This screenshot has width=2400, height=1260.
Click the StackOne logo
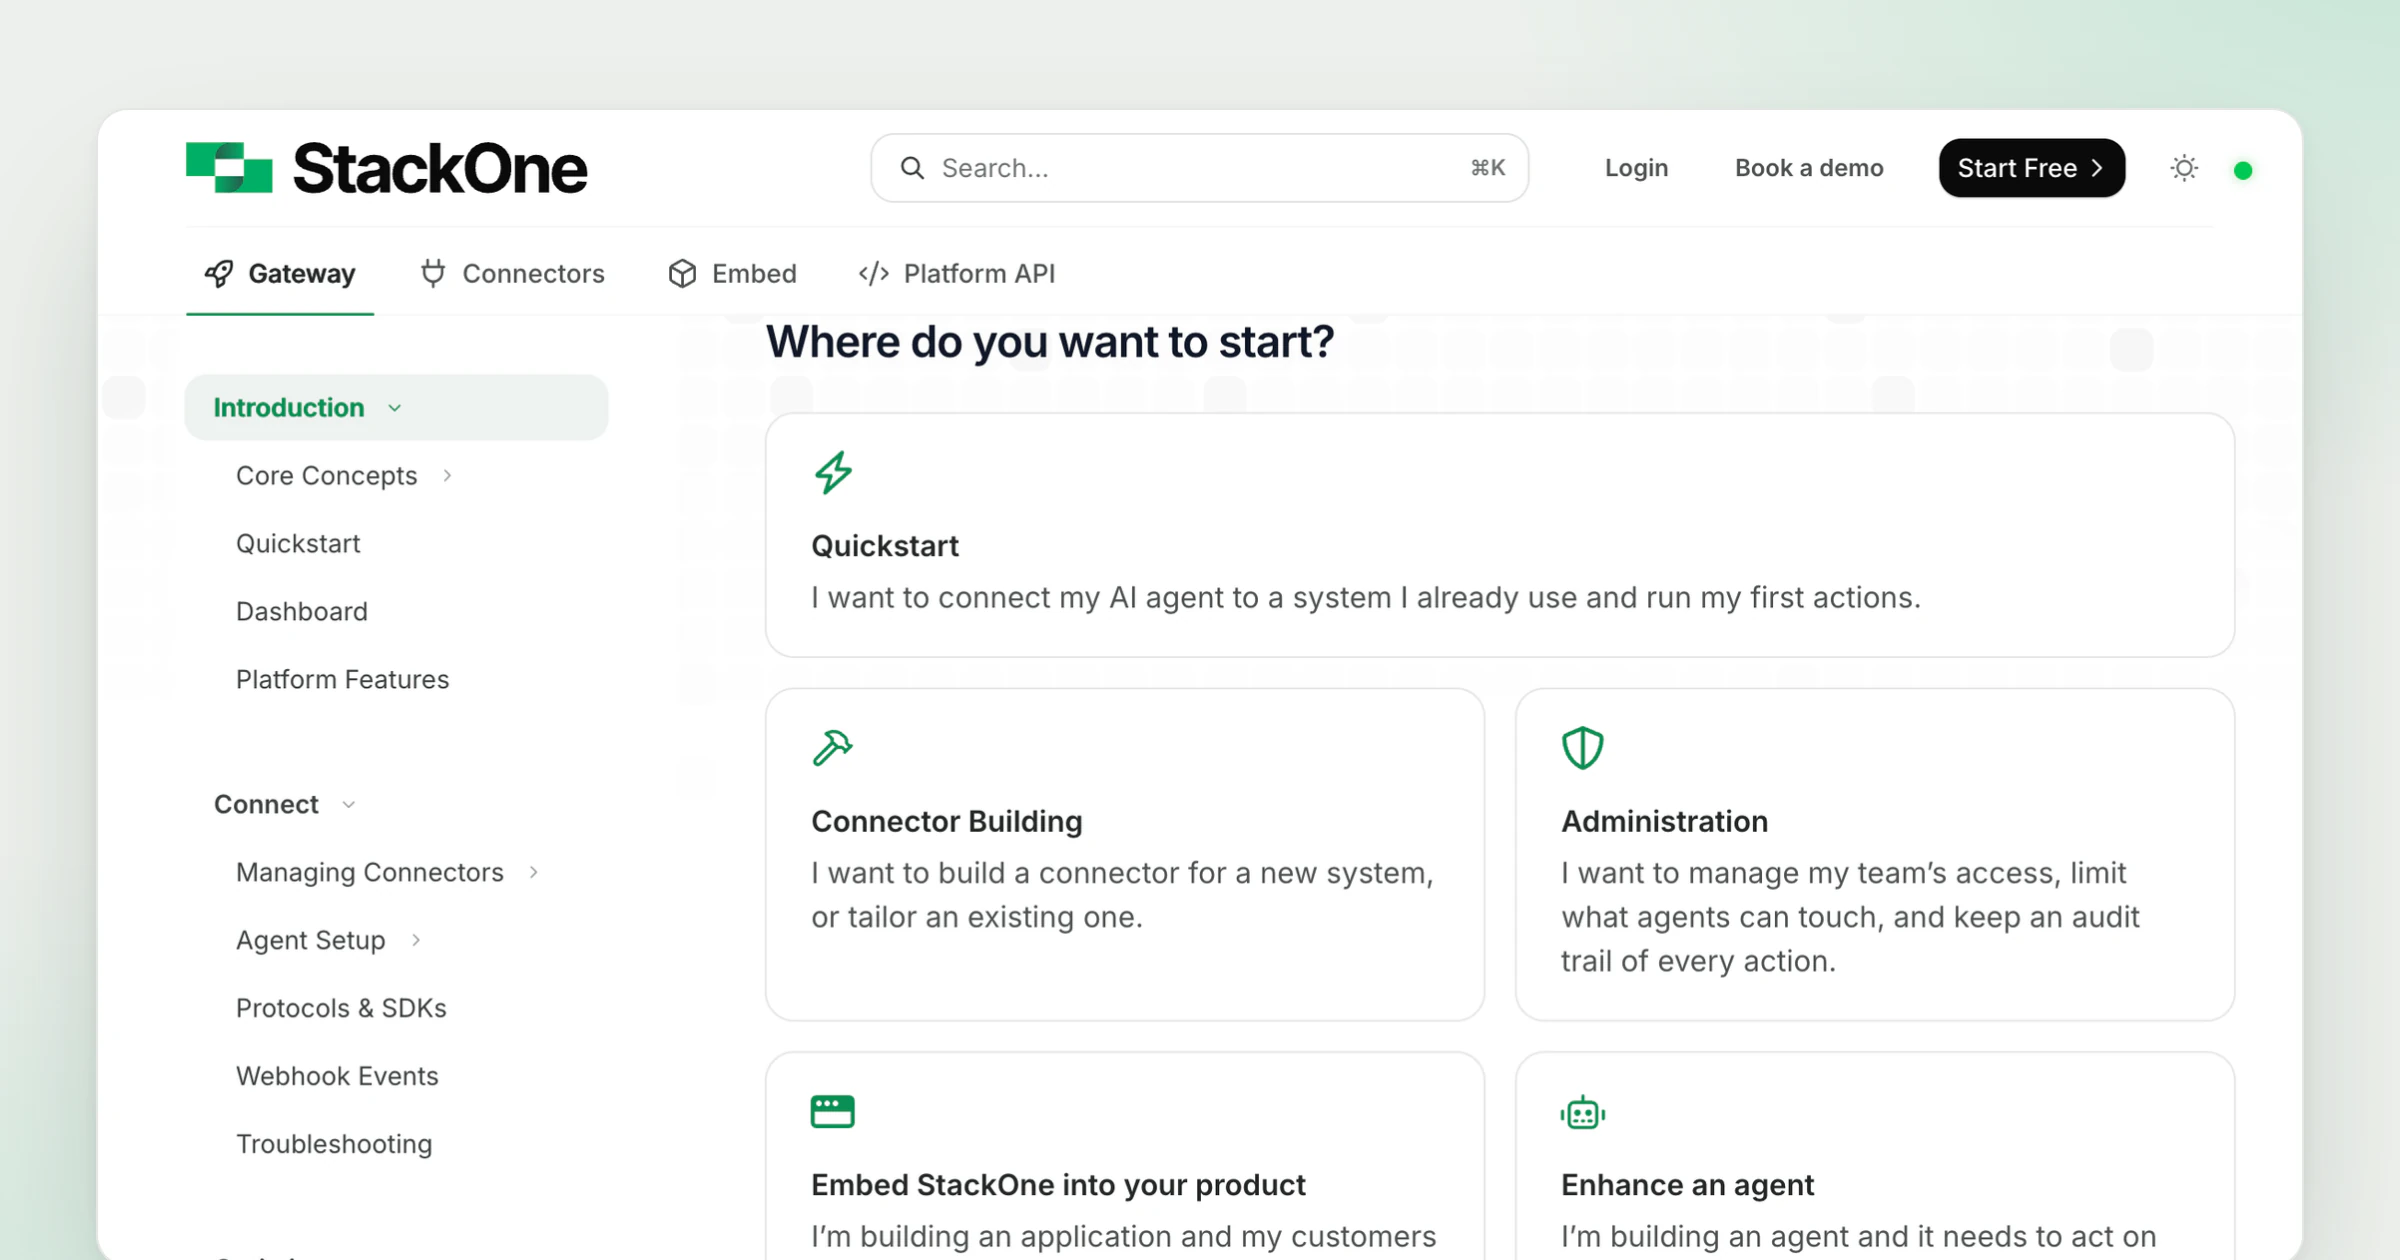coord(386,168)
